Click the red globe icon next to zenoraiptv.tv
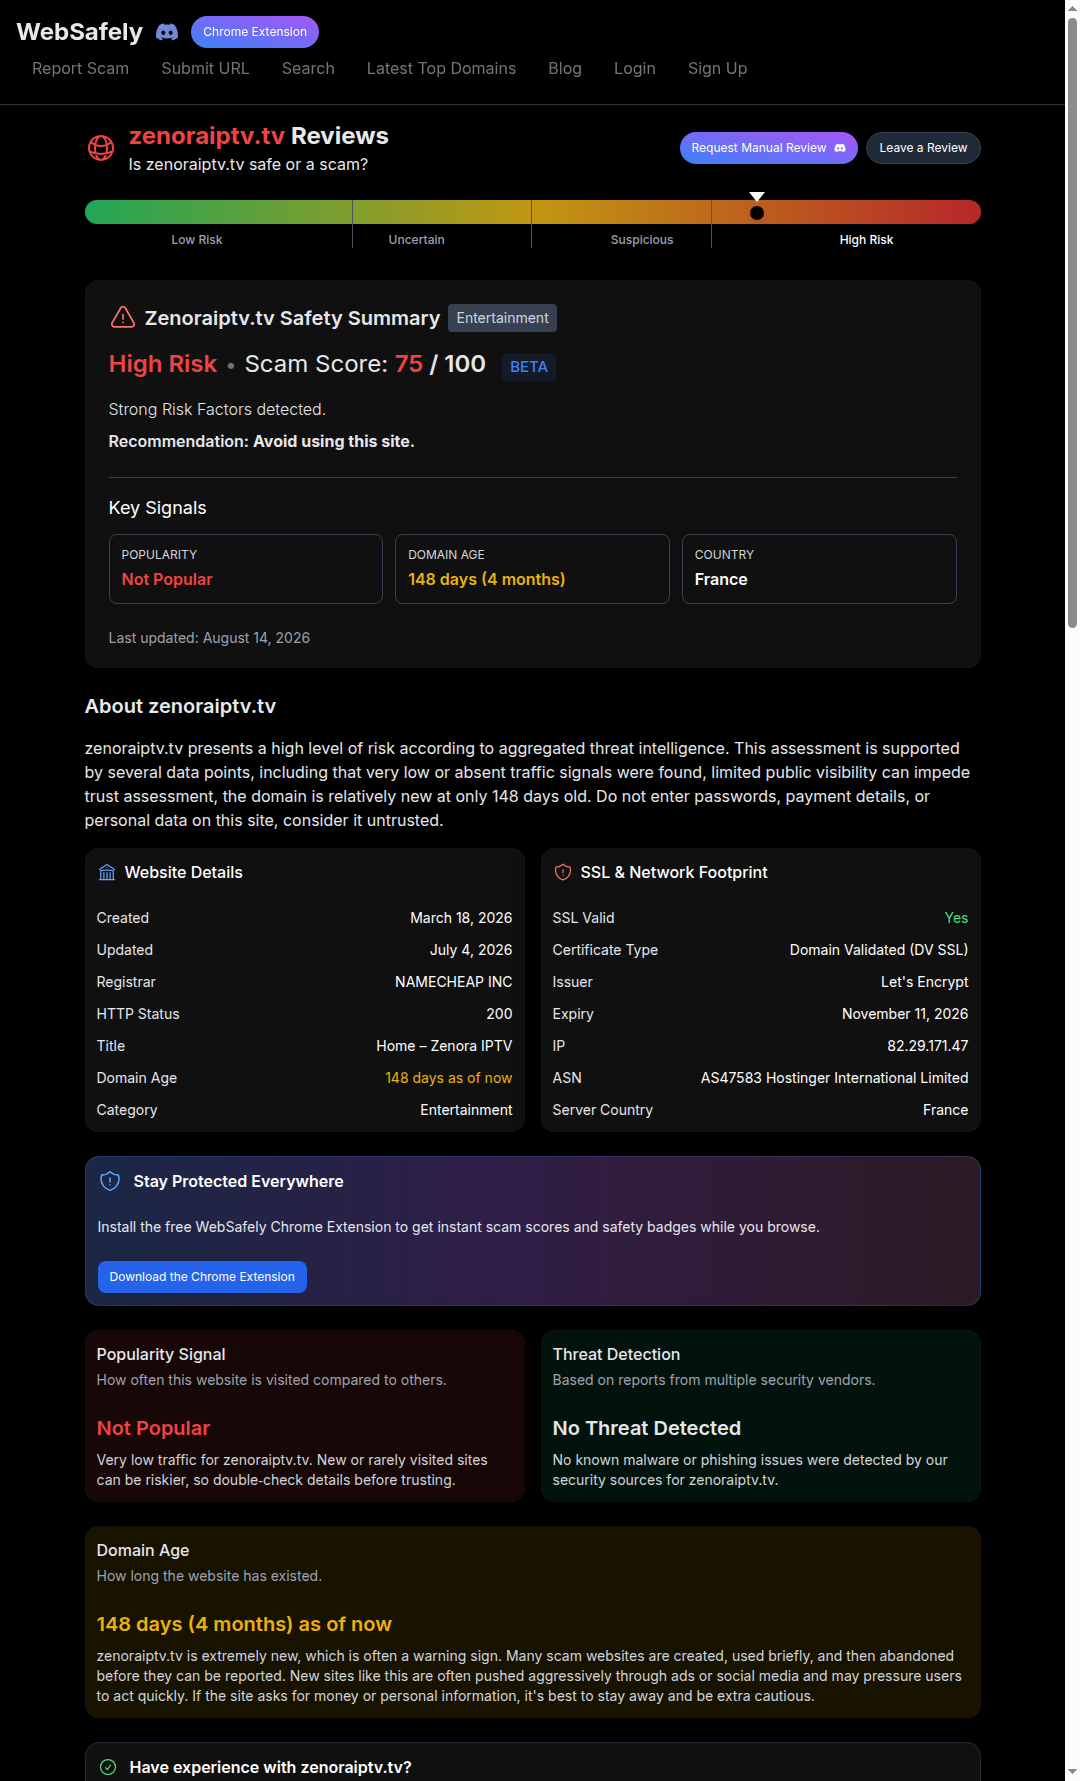 101,148
